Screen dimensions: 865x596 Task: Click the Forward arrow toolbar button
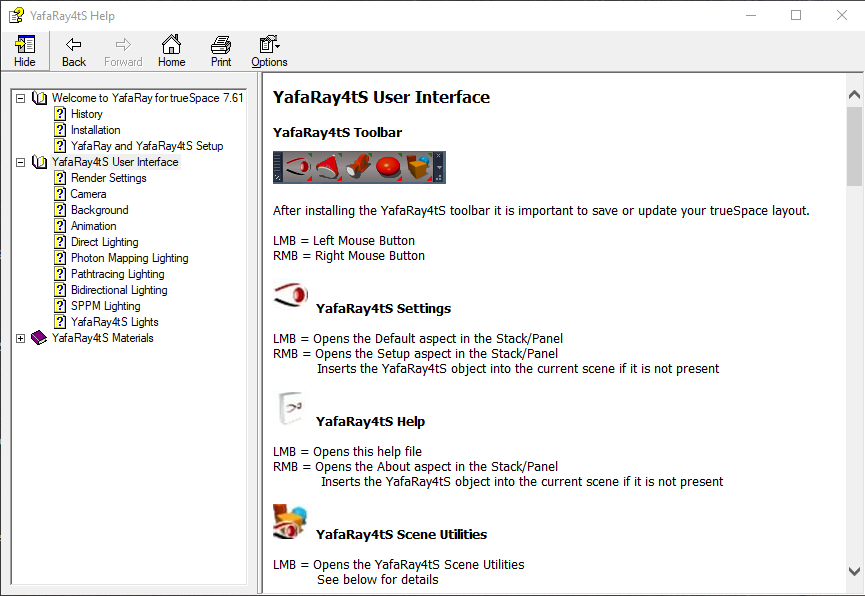click(x=123, y=51)
